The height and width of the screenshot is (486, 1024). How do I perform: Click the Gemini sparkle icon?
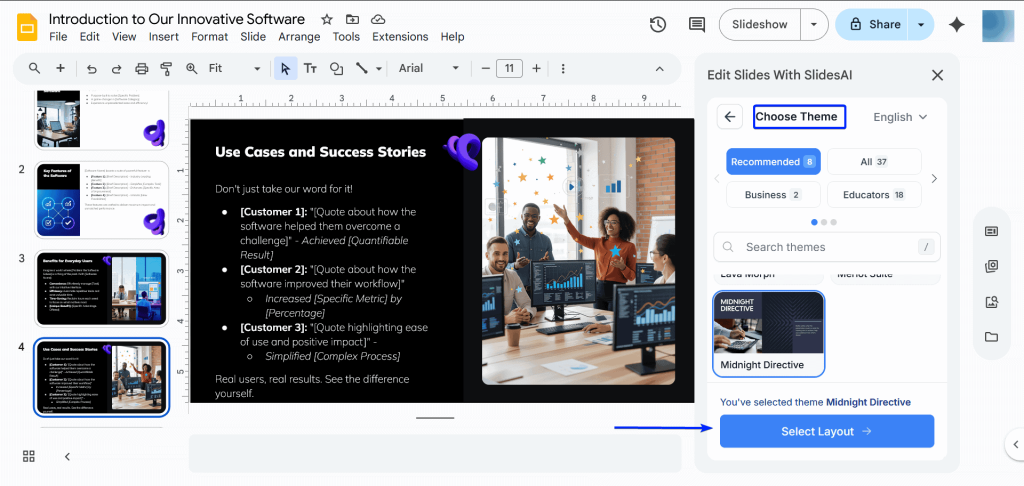point(956,25)
